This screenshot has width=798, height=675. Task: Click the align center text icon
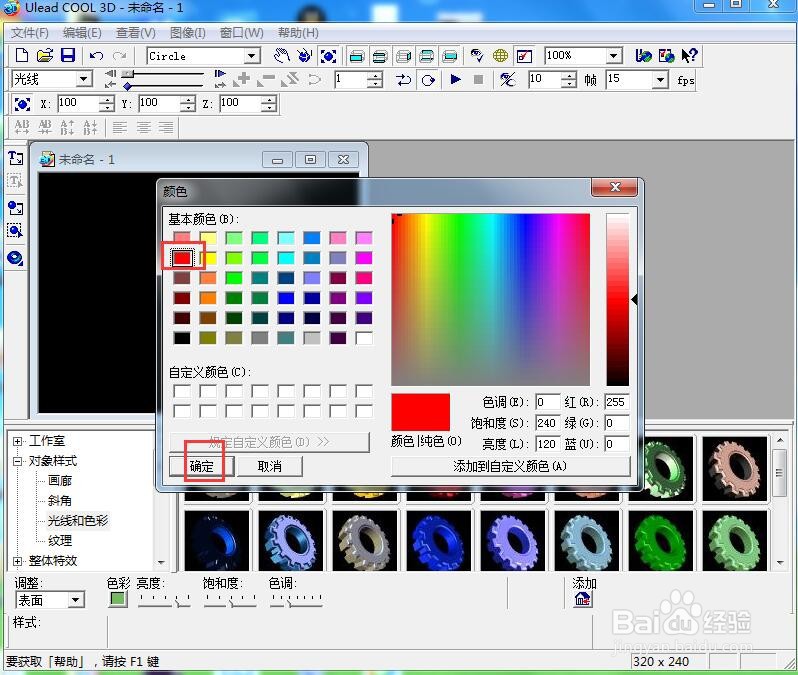tap(144, 127)
